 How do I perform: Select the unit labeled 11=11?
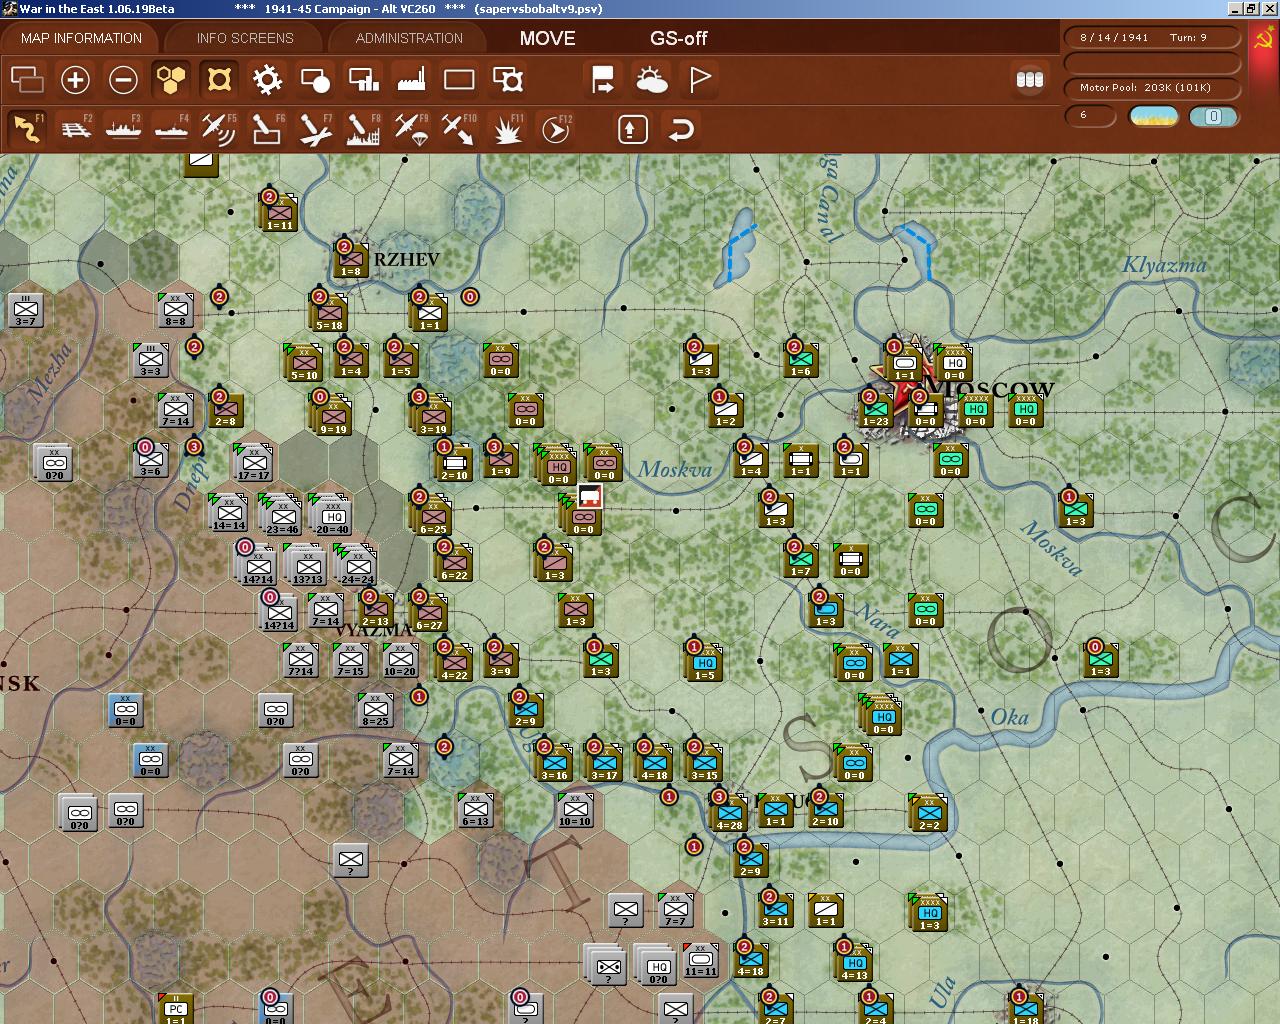click(700, 960)
